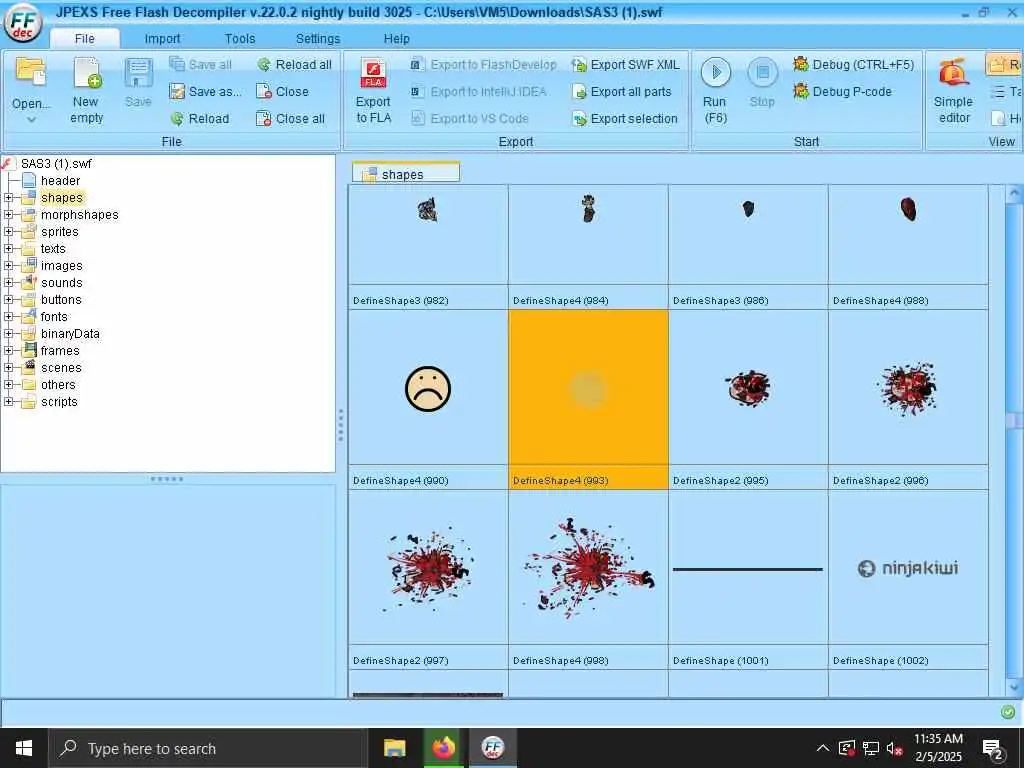Open the Windows Start menu
This screenshot has width=1024, height=768.
[24, 748]
